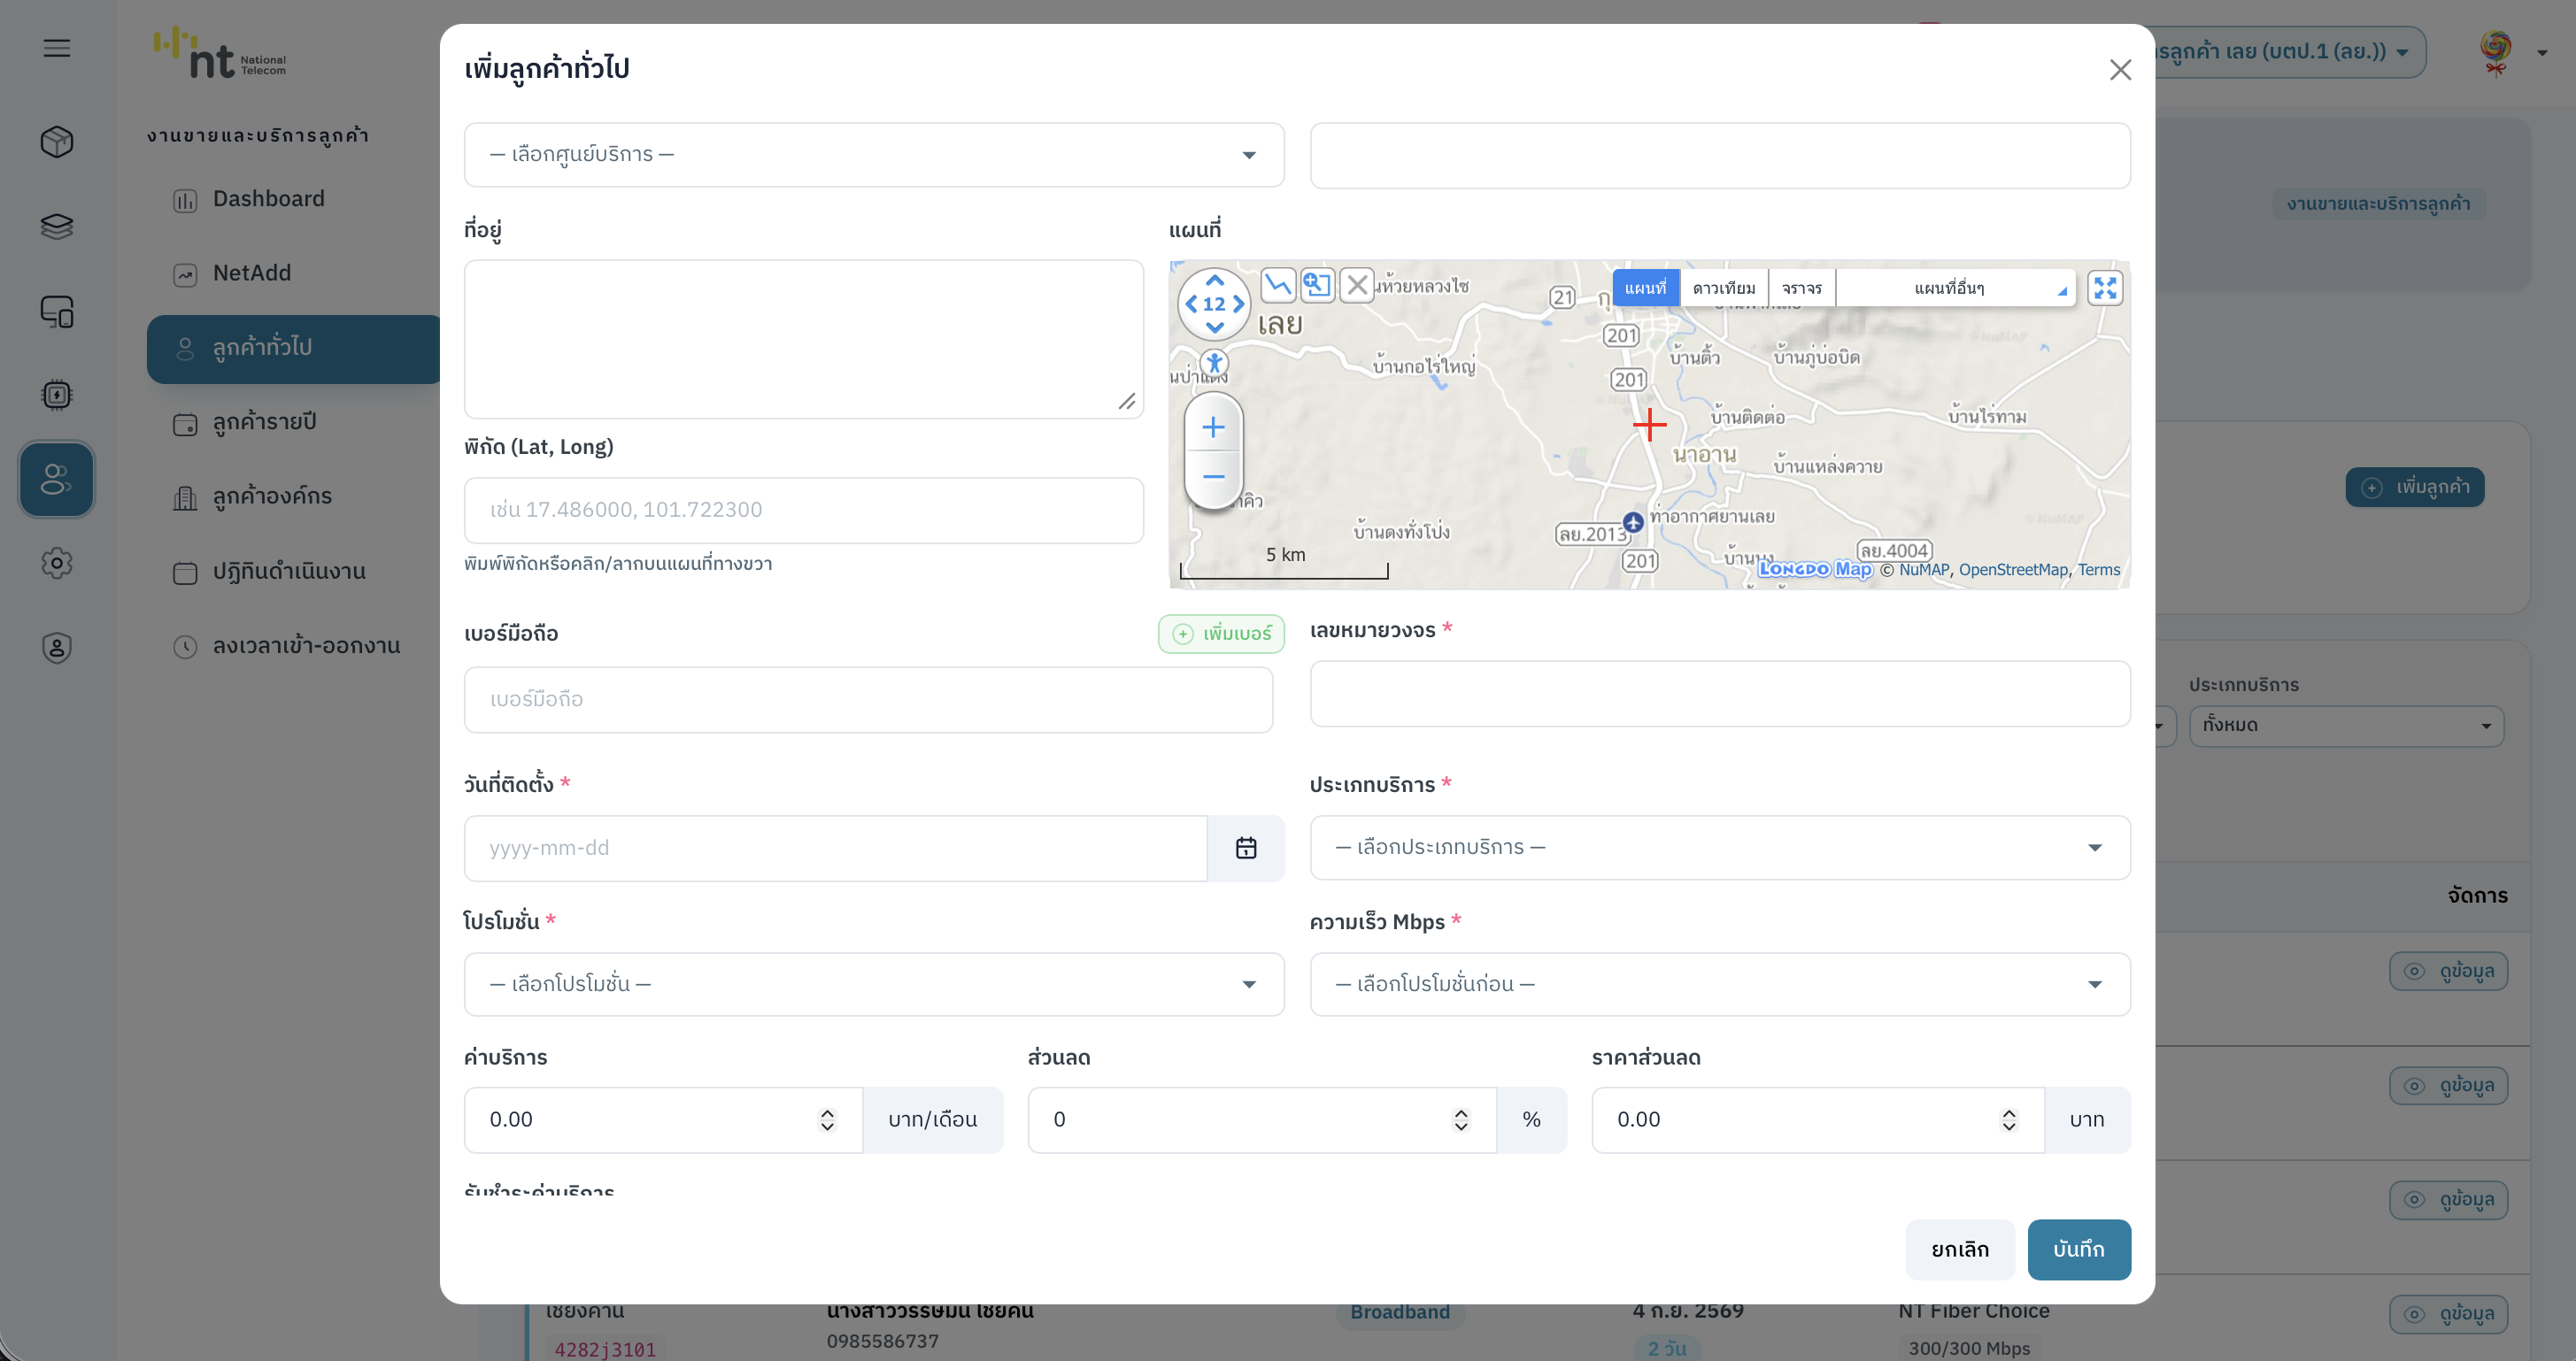Expand แผนที่อื่นๆ map layers selector
This screenshot has height=1361, width=2576.
(x=1955, y=288)
